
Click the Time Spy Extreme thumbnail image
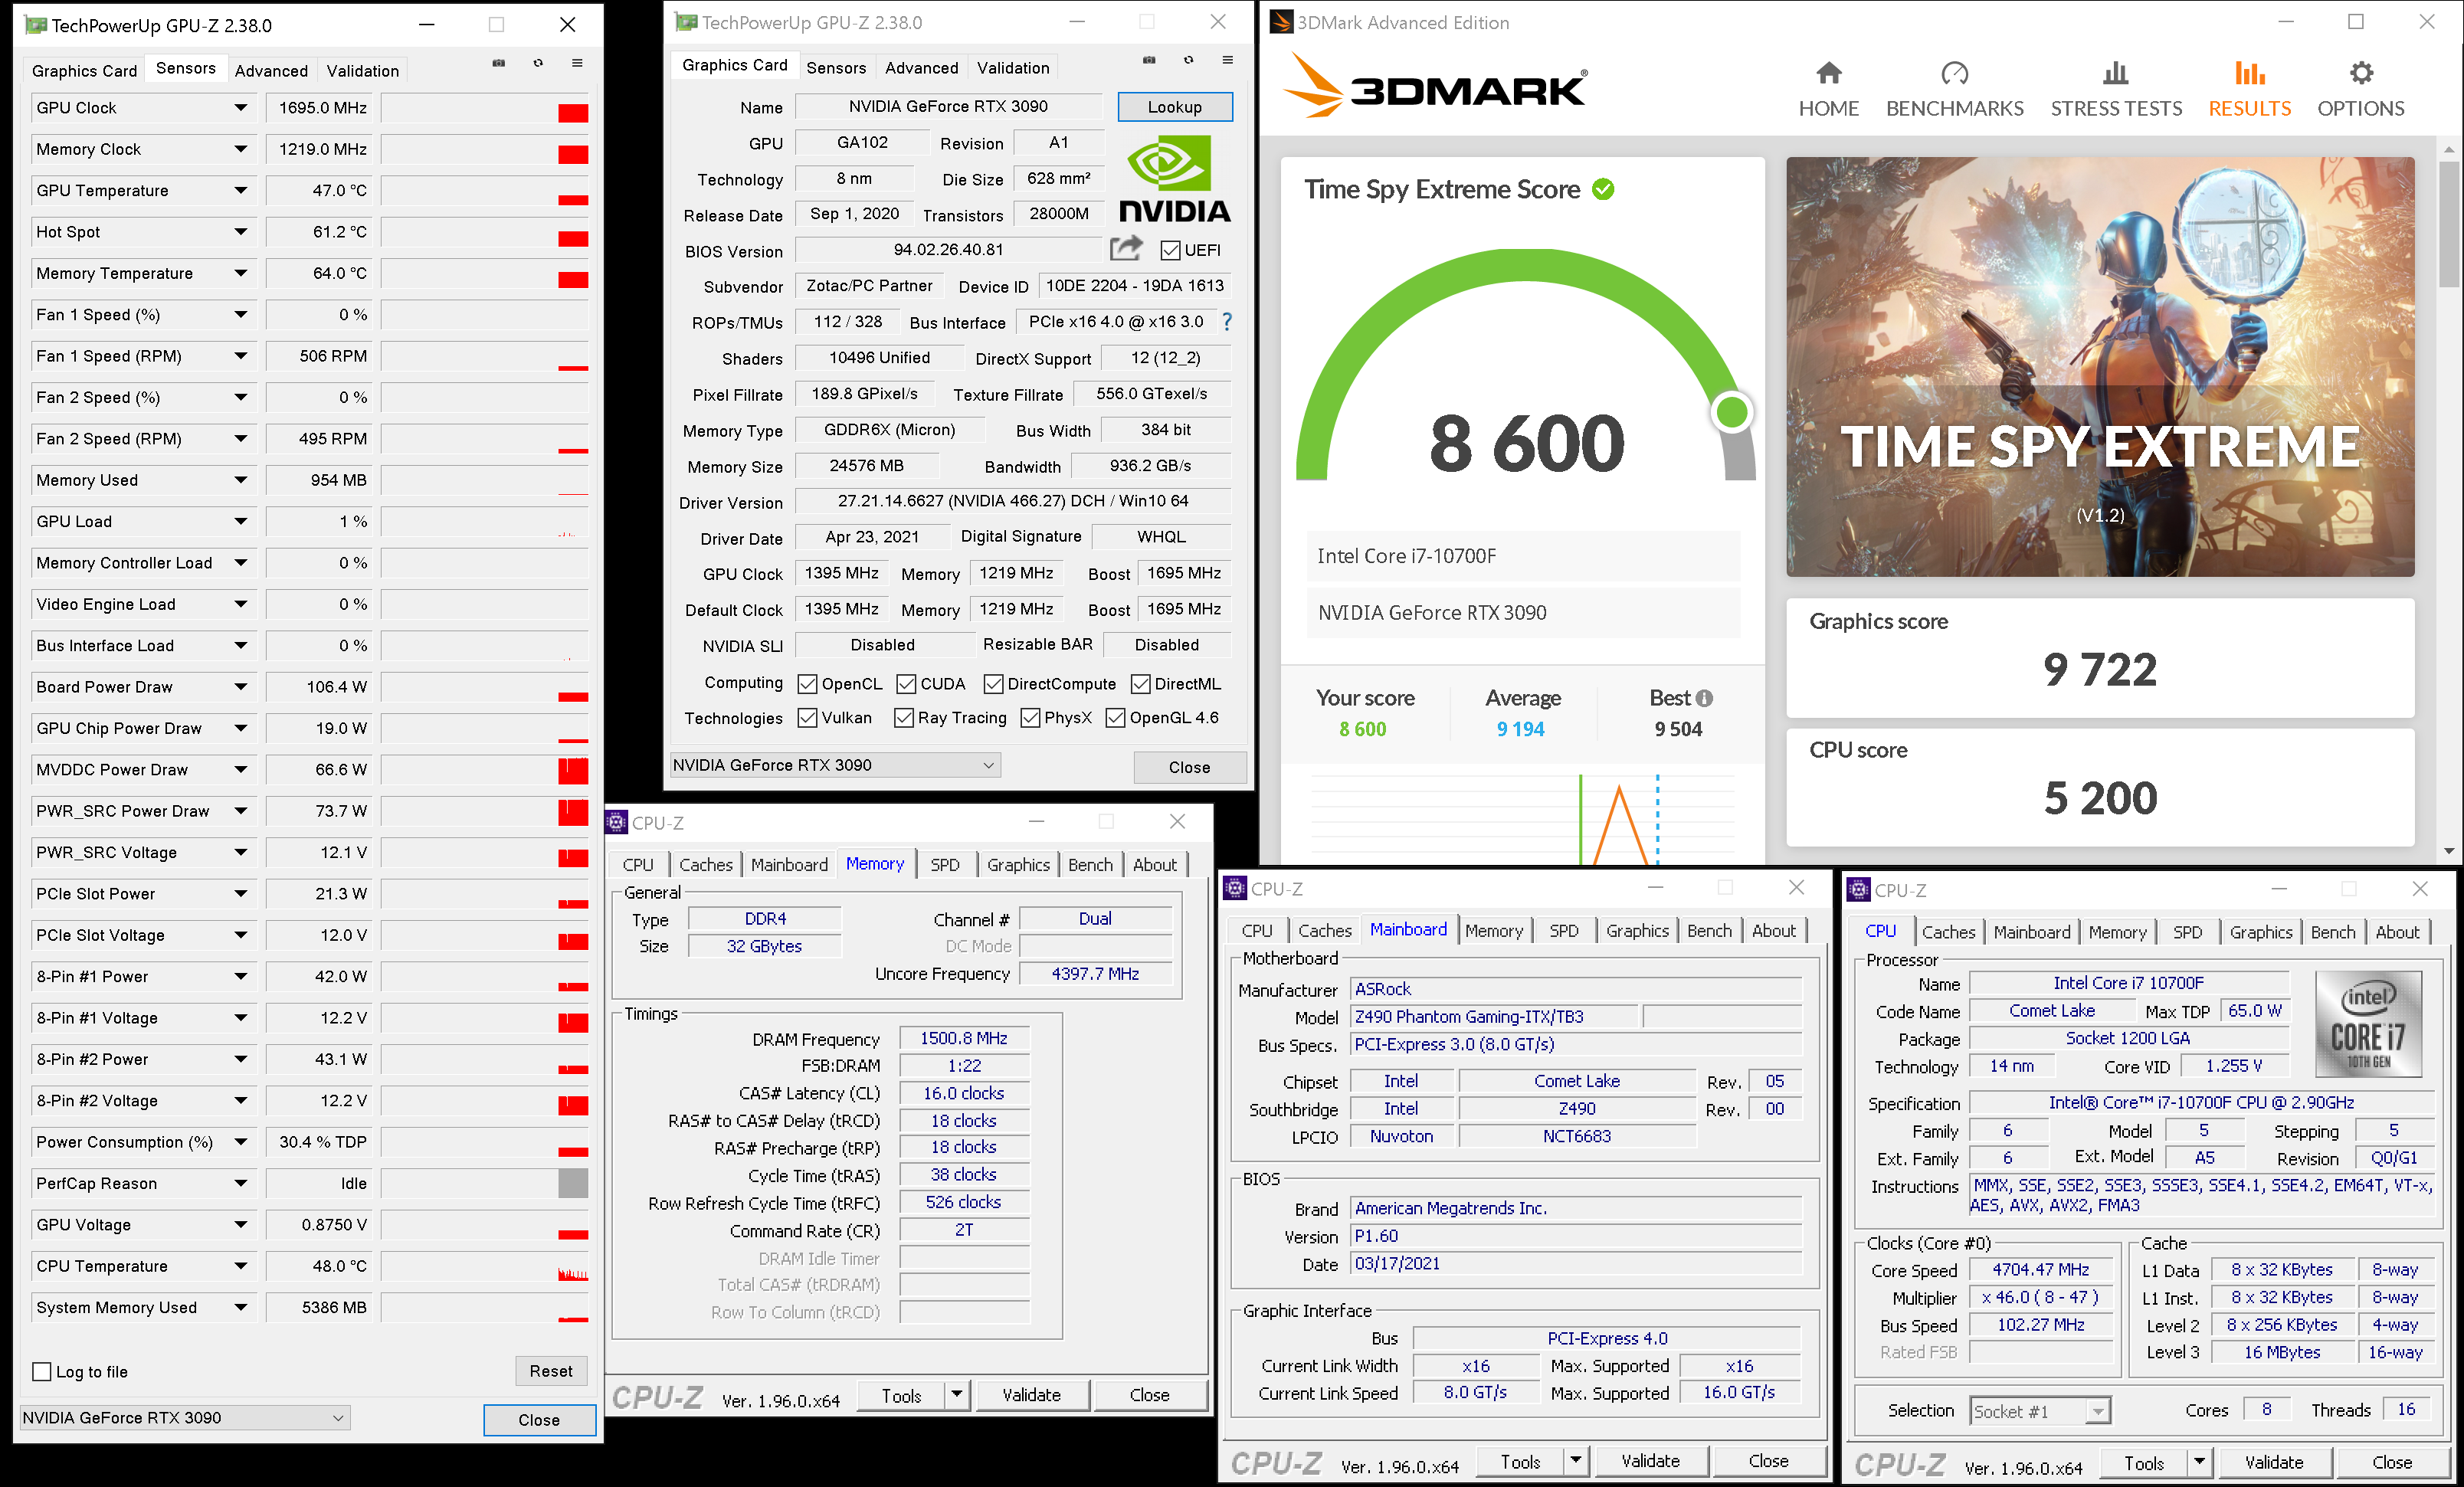(2100, 366)
